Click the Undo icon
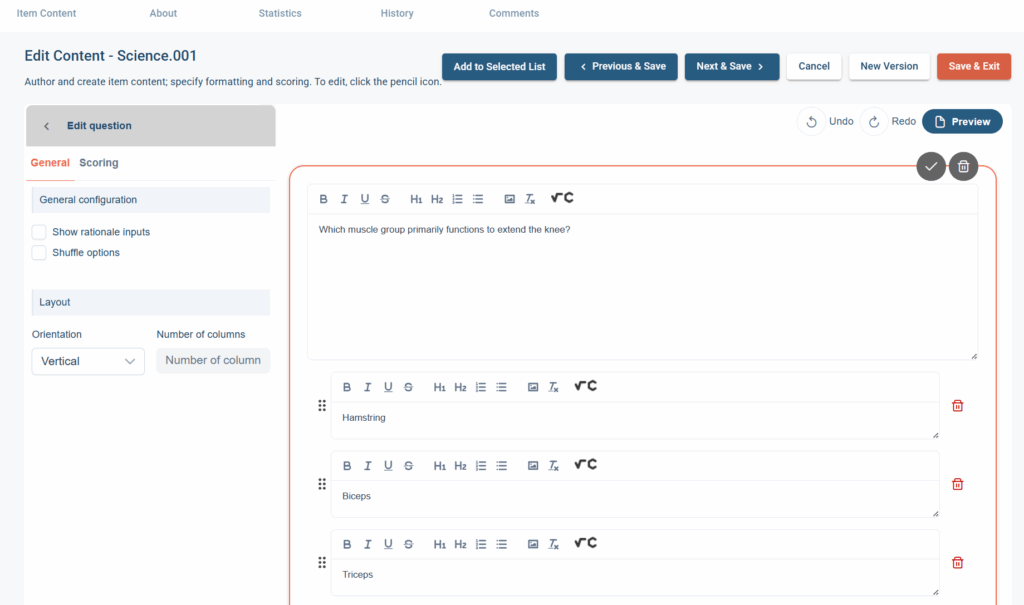1024x605 pixels. (x=811, y=122)
